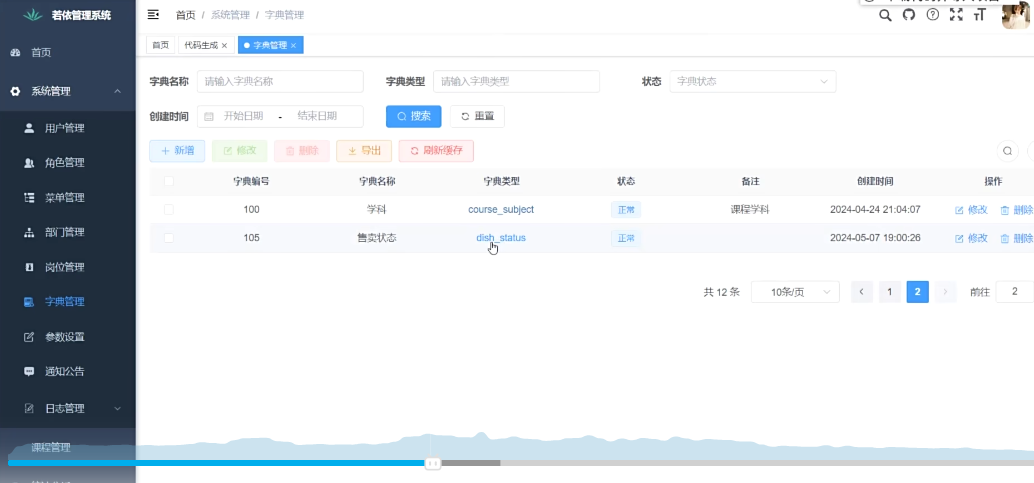Viewport: 1034px width, 483px height.
Task: Focus the 字典类型 input field
Action: pos(516,82)
